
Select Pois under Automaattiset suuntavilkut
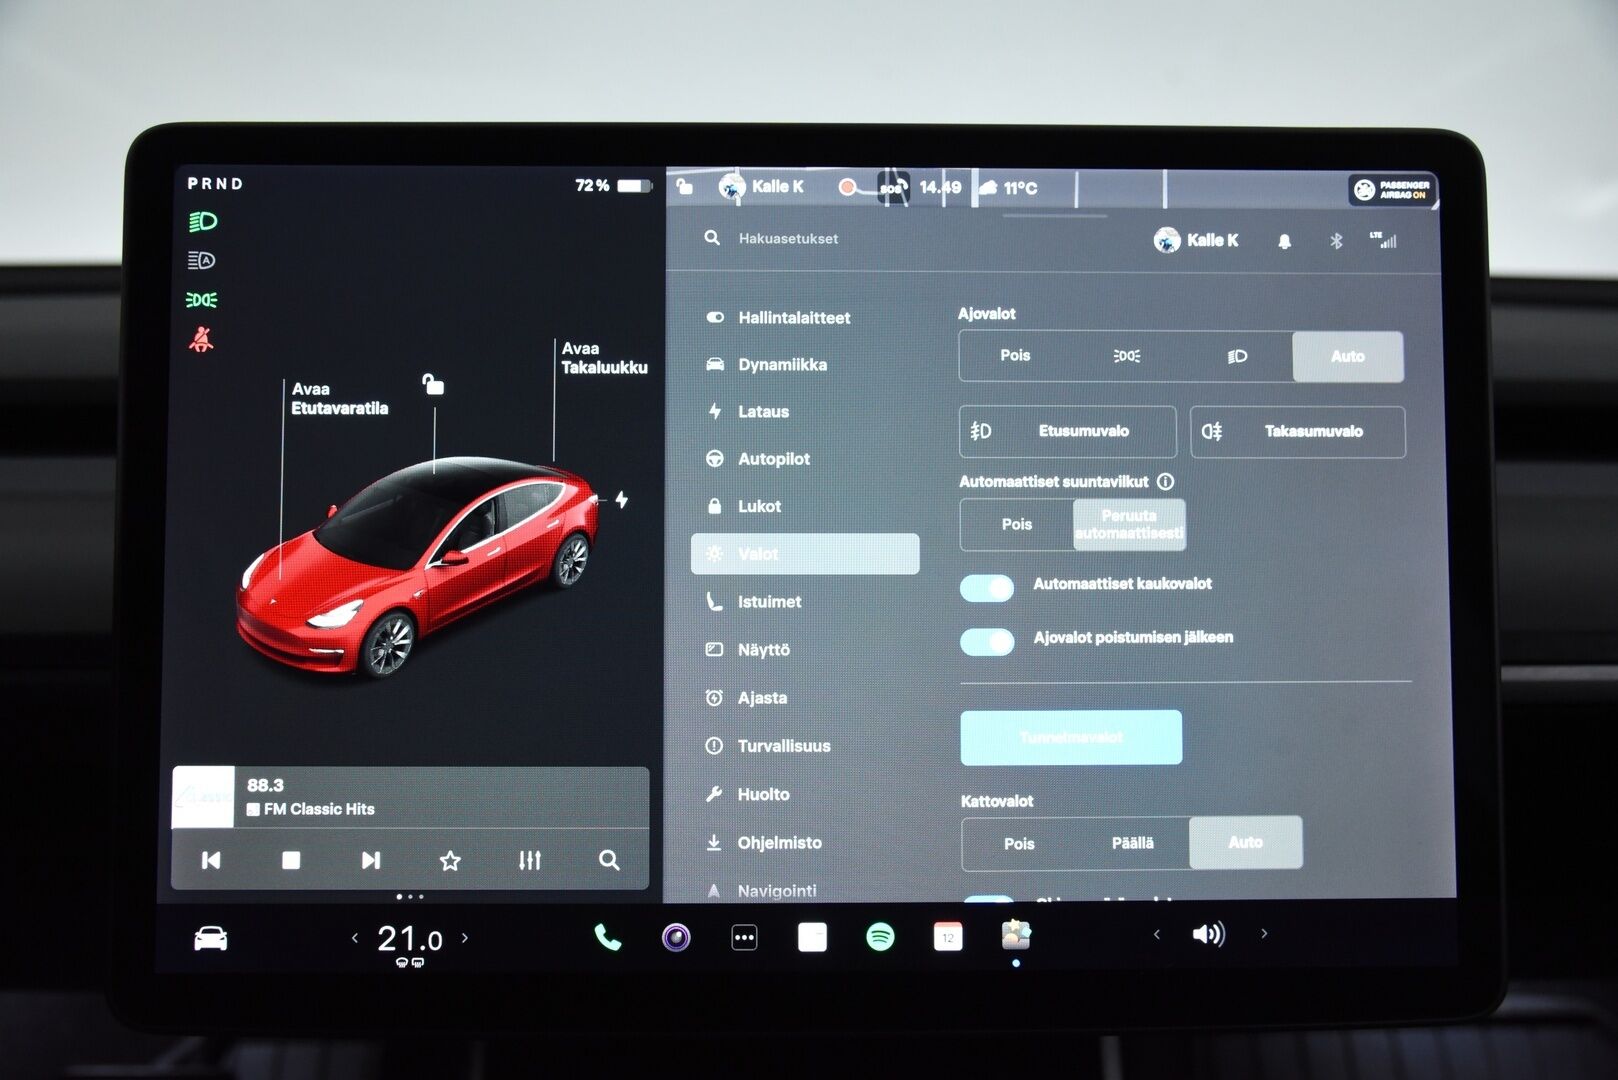click(1018, 524)
